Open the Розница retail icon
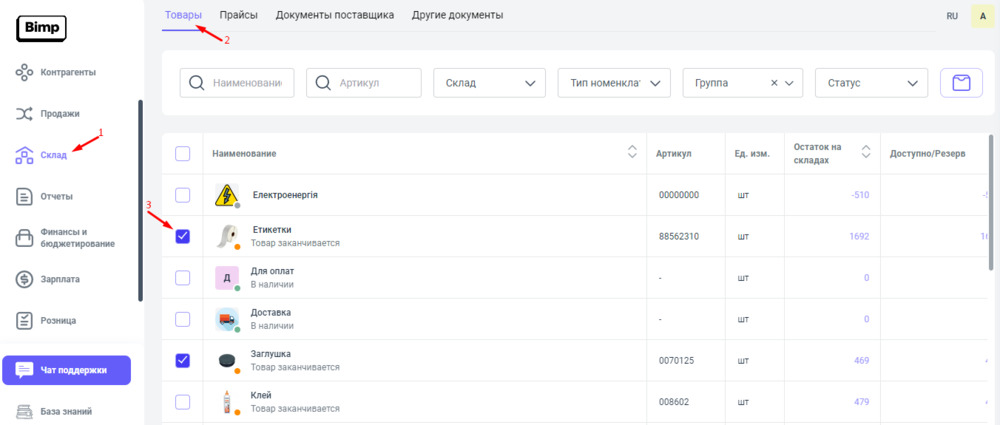Image resolution: width=1000 pixels, height=425 pixels. click(25, 320)
